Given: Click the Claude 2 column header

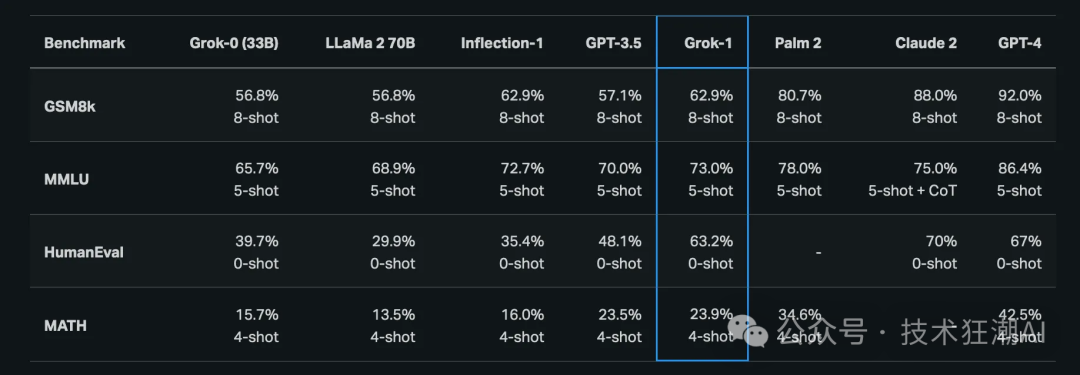Looking at the screenshot, I should point(926,43).
